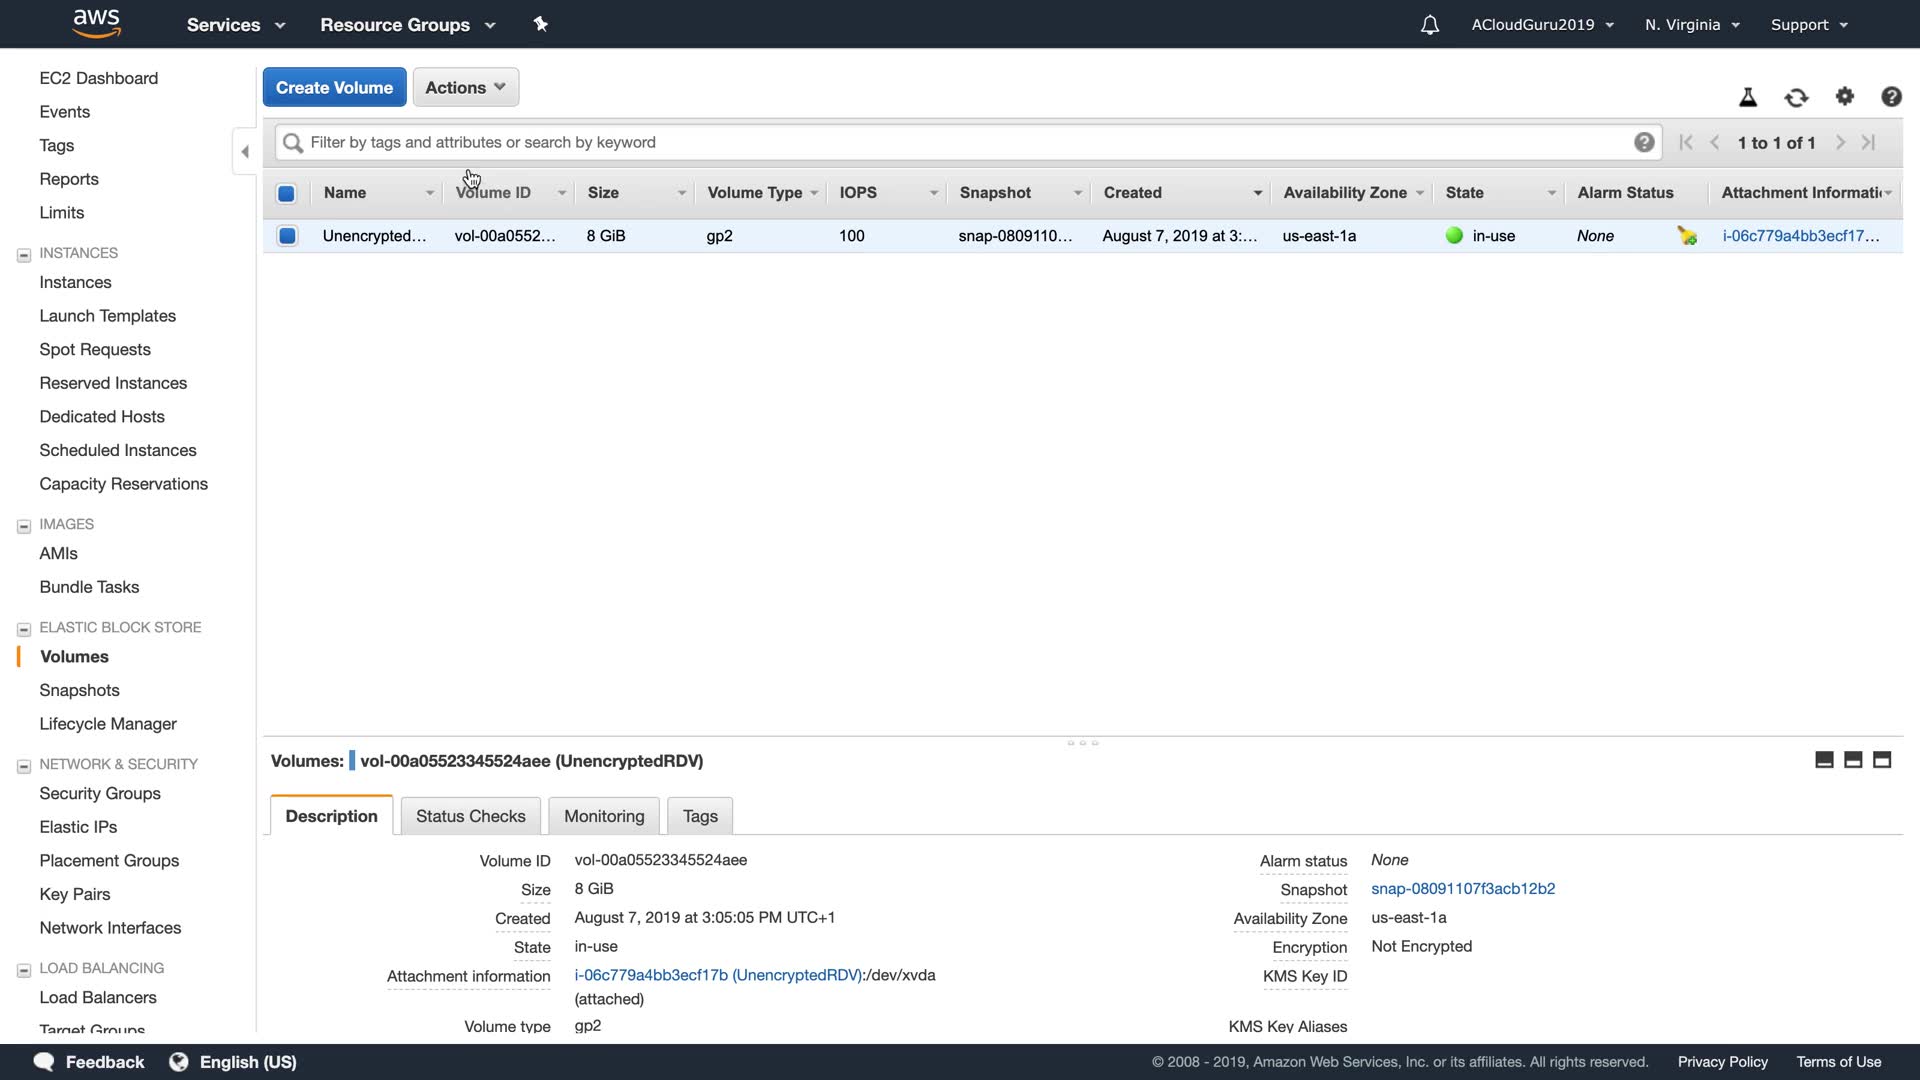Click the refresh volumes icon
This screenshot has width=1920, height=1080.
pyautogui.click(x=1796, y=97)
